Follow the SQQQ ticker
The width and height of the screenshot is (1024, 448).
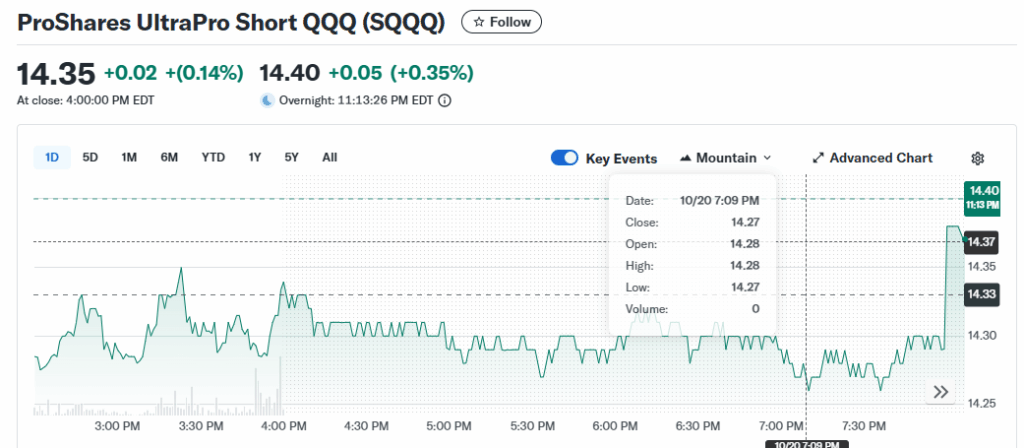(x=501, y=22)
